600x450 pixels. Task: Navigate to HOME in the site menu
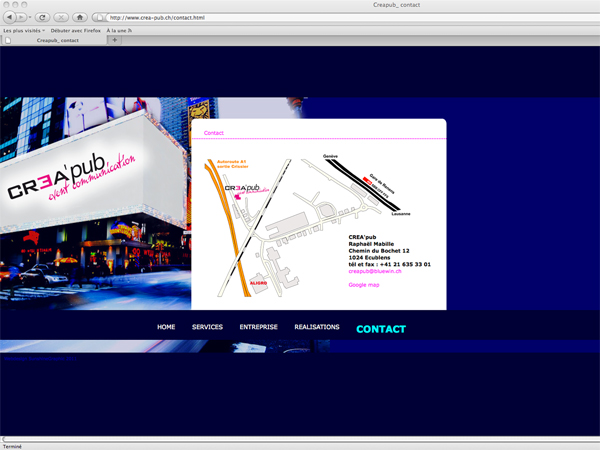tap(166, 327)
